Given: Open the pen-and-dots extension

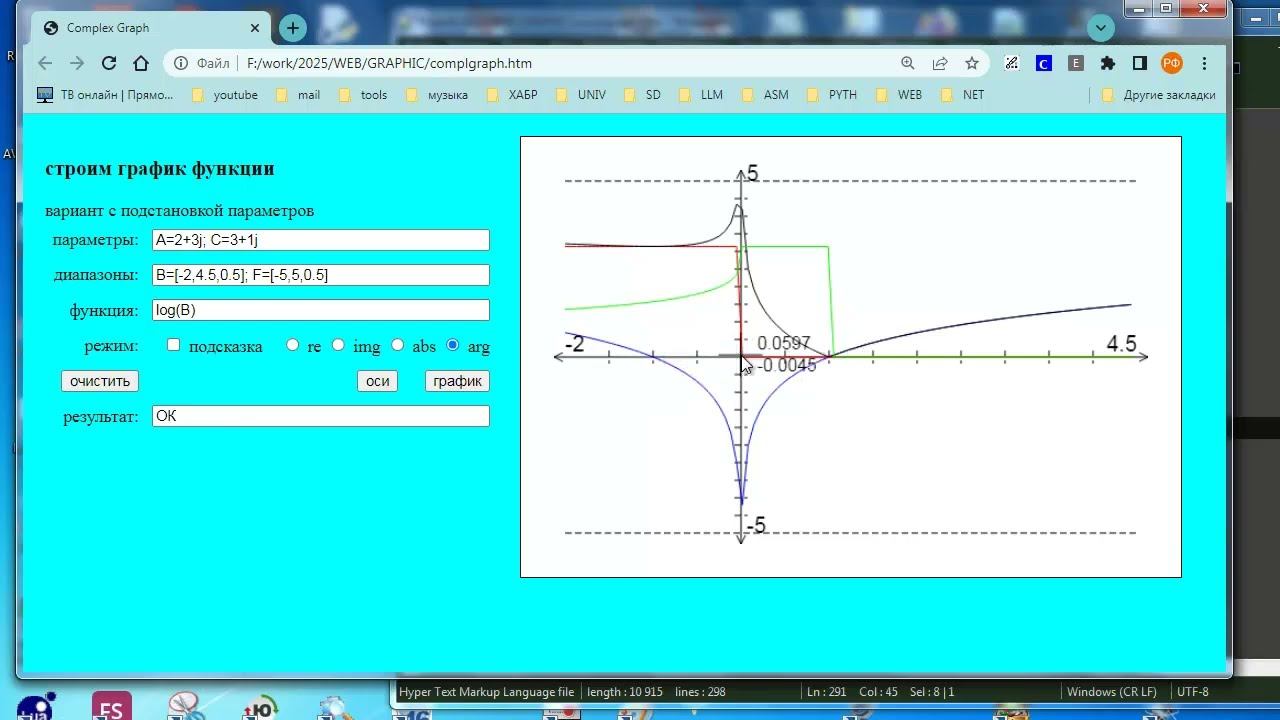Looking at the screenshot, I should click(1012, 63).
